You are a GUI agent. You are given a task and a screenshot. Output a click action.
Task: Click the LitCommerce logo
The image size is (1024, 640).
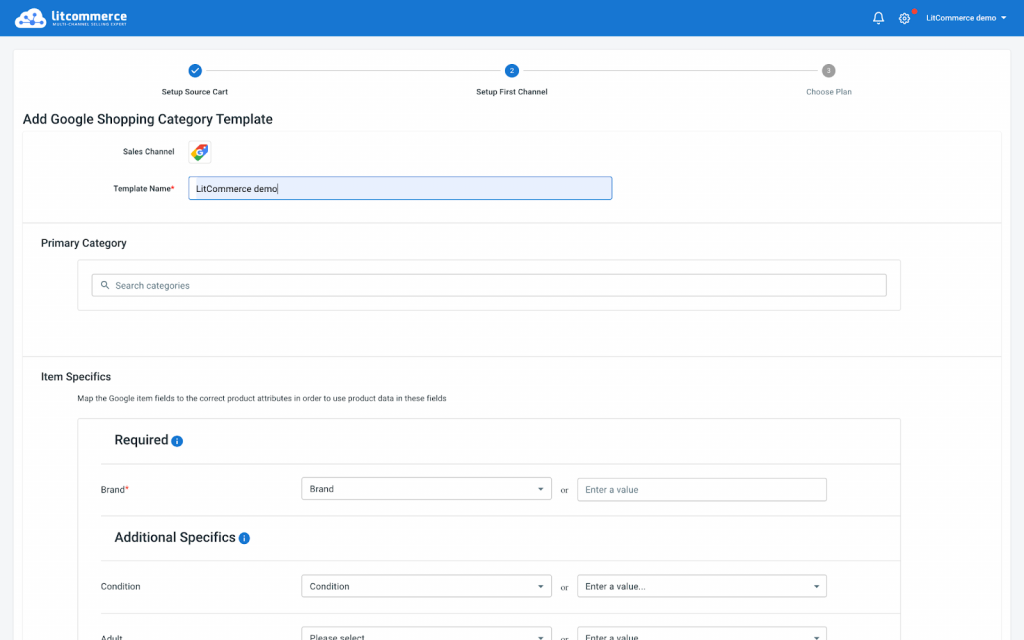71,18
